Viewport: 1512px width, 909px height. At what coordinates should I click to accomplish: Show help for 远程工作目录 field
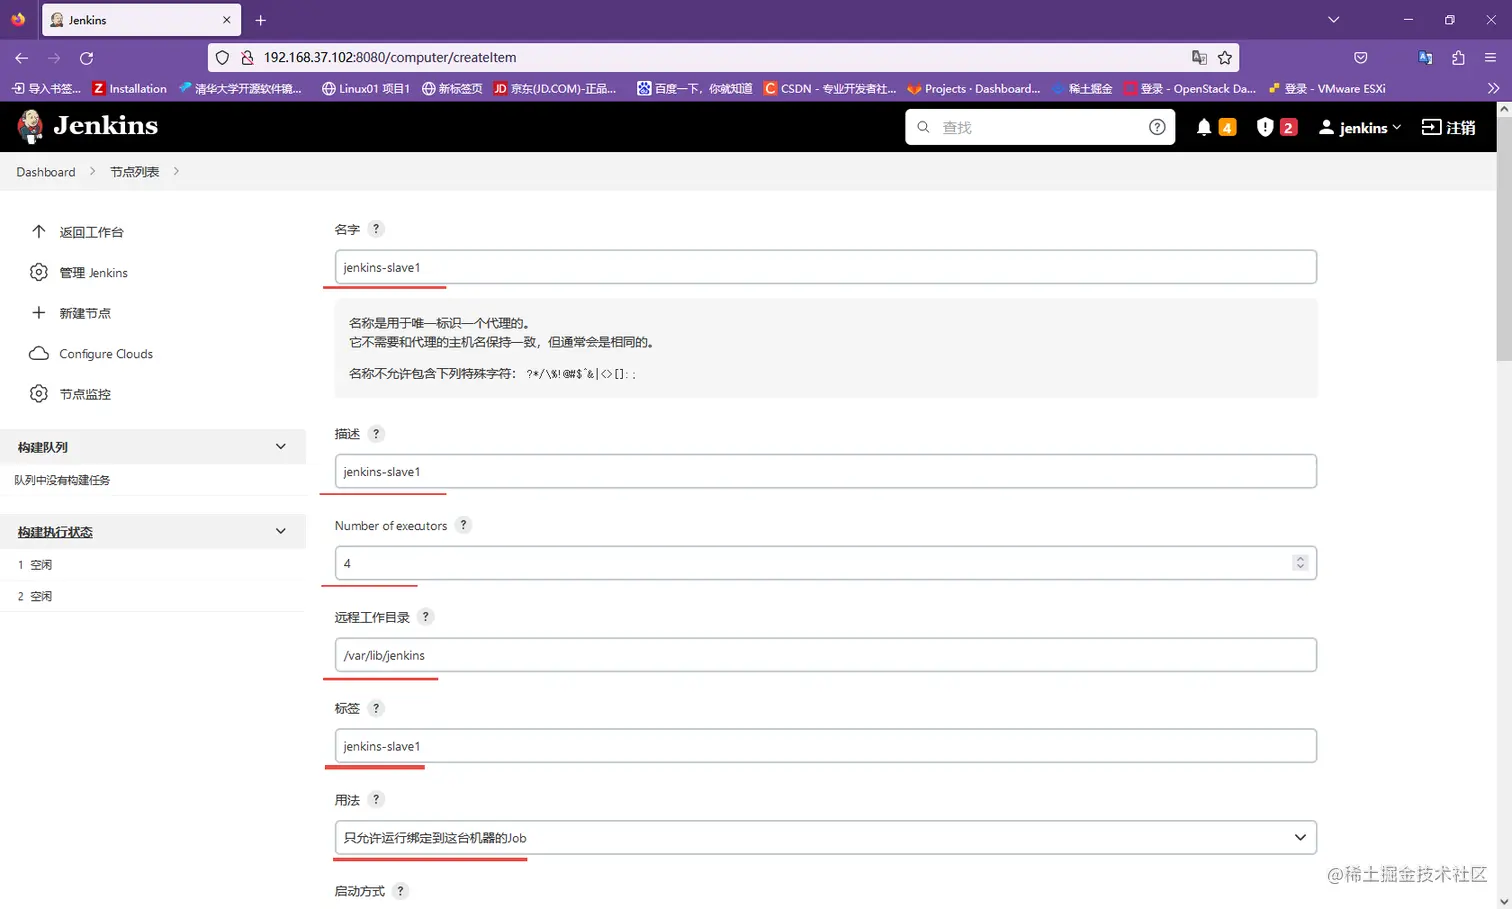(425, 617)
